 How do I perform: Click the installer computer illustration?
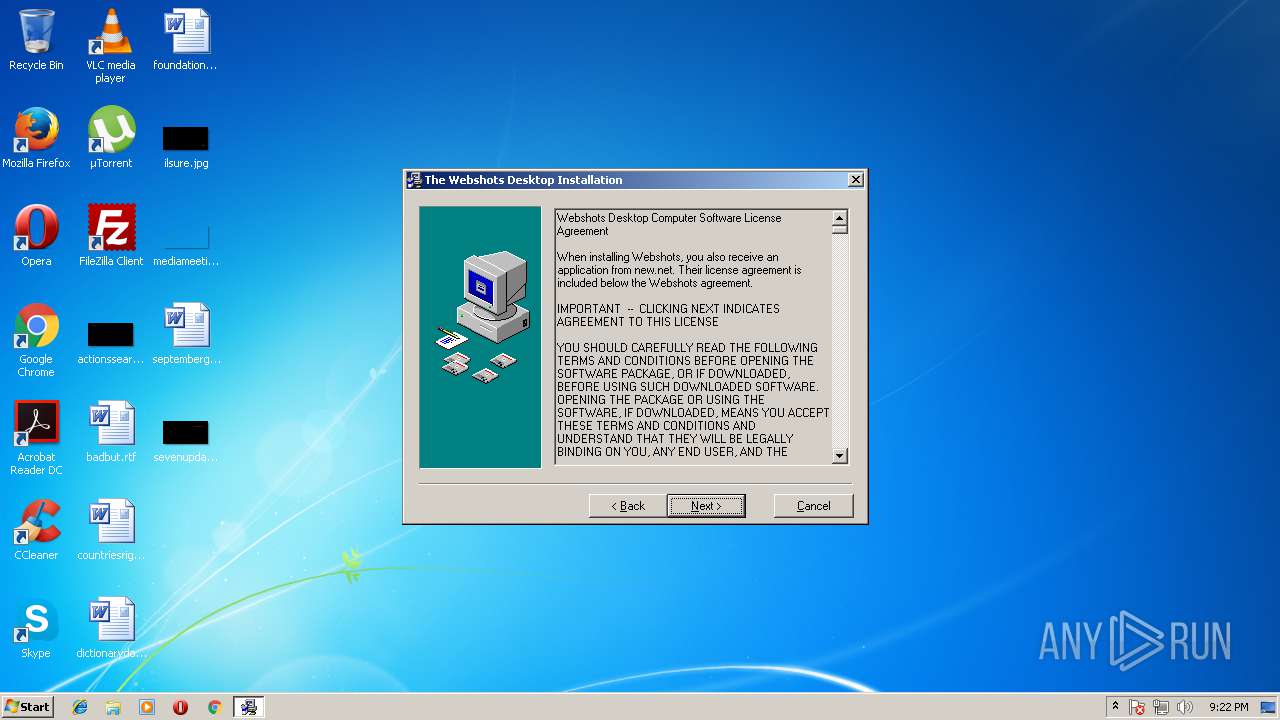(x=480, y=337)
